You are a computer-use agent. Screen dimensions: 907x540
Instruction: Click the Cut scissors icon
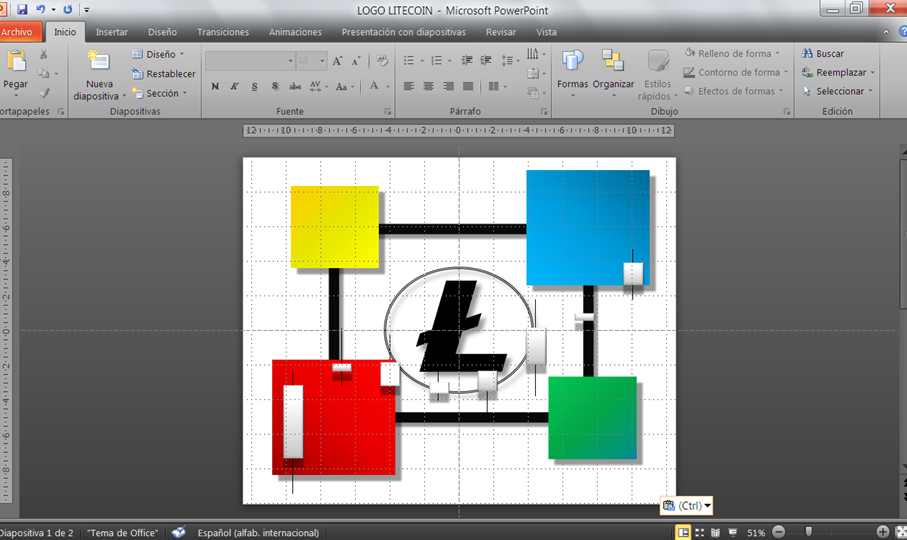(x=43, y=54)
